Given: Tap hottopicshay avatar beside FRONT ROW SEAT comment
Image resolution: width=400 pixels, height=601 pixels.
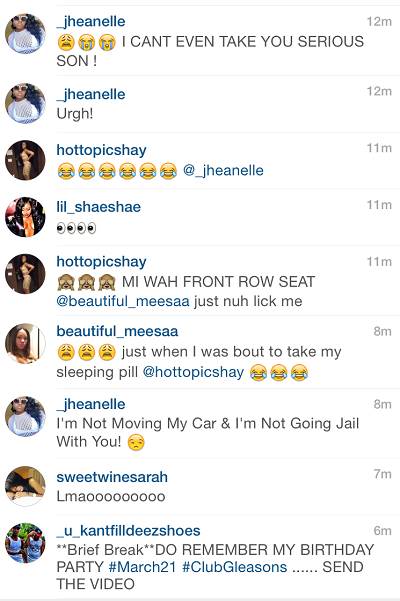Looking at the screenshot, I should (x=25, y=274).
